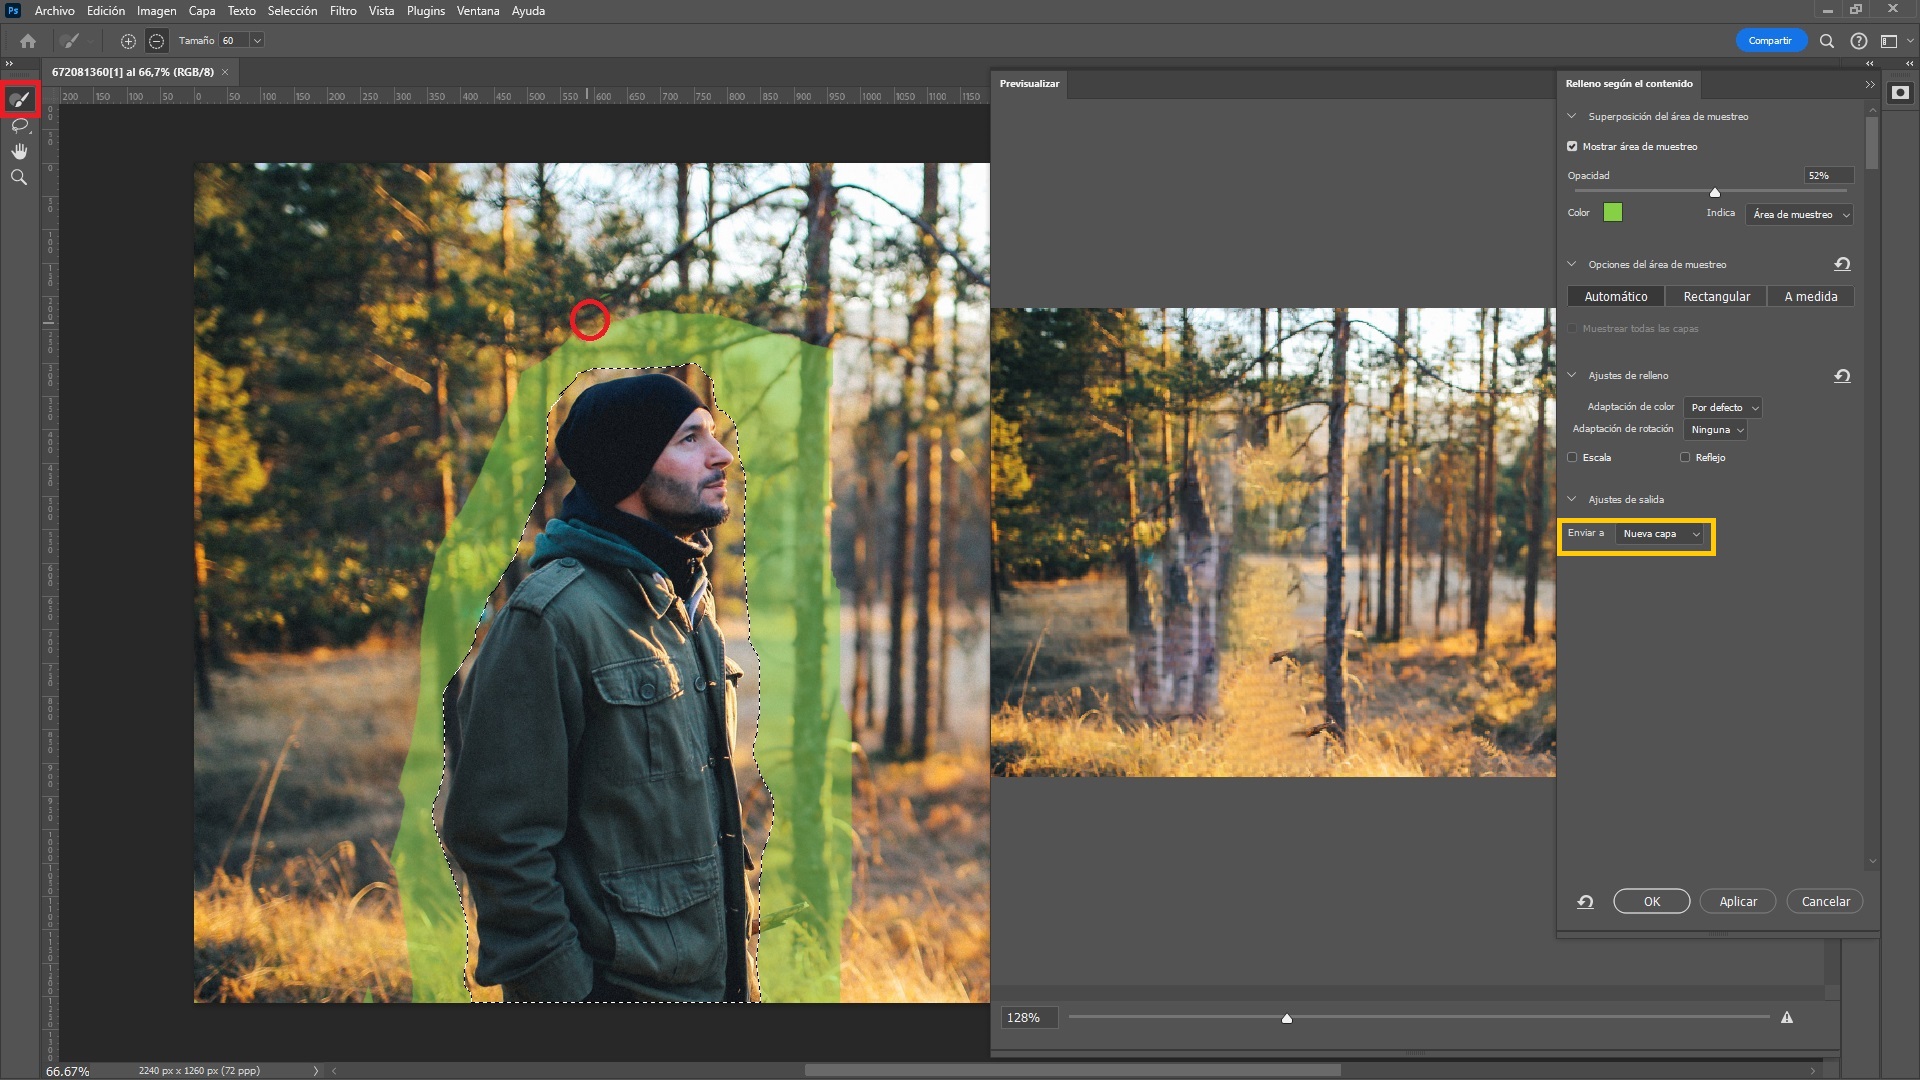The image size is (1920, 1080).
Task: Click the horizontal scrollbar below canvas
Action: (x=1072, y=1071)
